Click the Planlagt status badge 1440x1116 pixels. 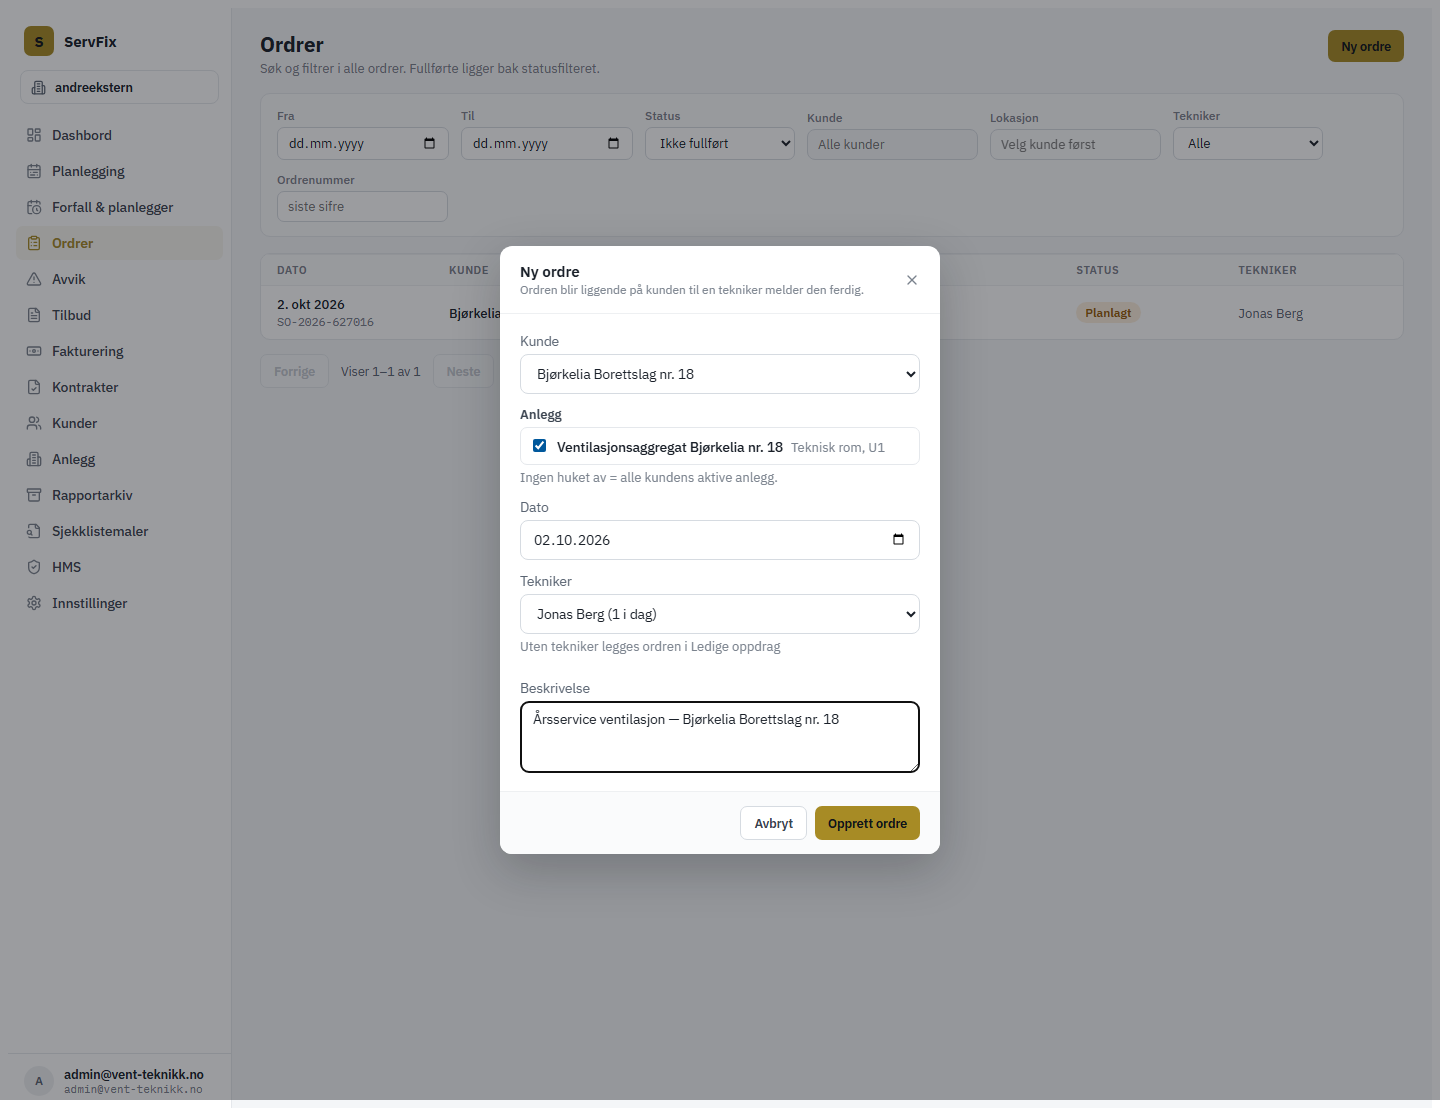(1108, 313)
